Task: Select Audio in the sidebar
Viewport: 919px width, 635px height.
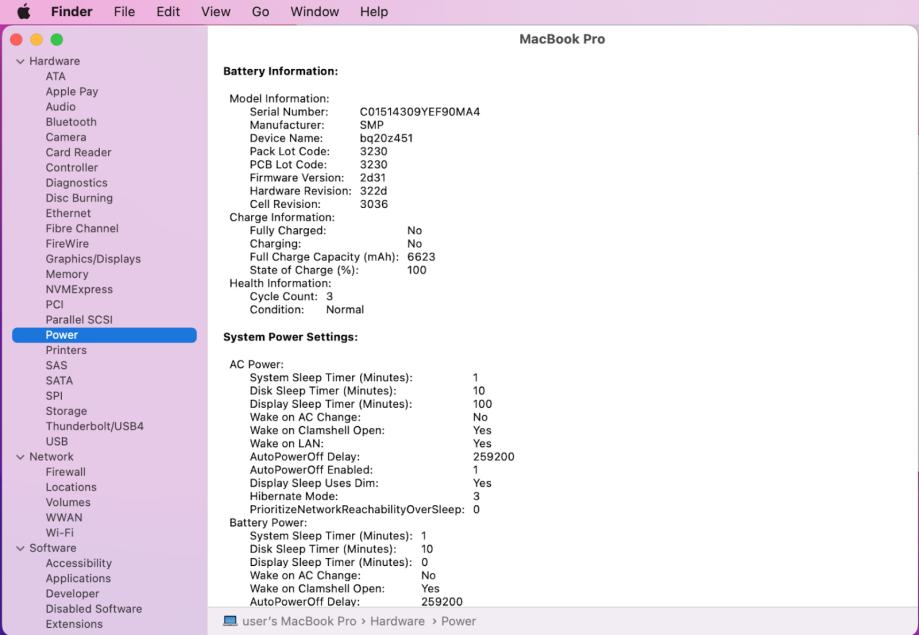Action: click(x=60, y=107)
